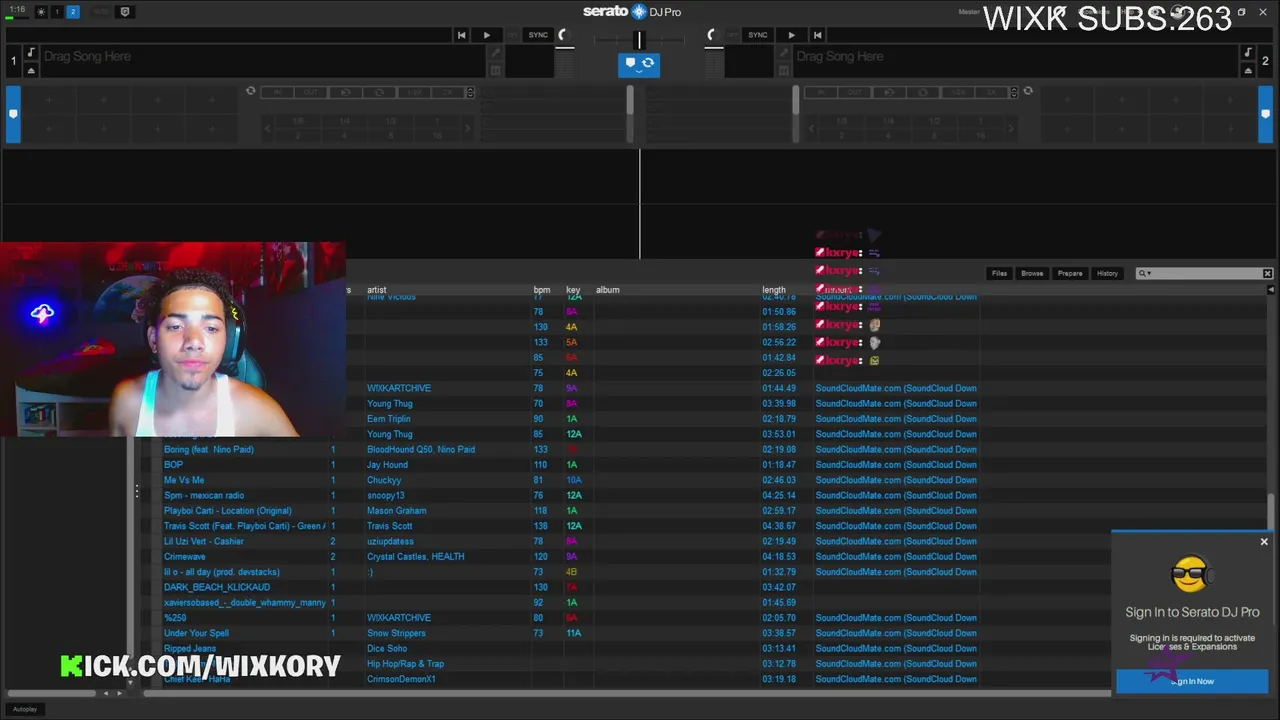Click the deck 2 loop slot stepper arrows

[x=1013, y=92]
